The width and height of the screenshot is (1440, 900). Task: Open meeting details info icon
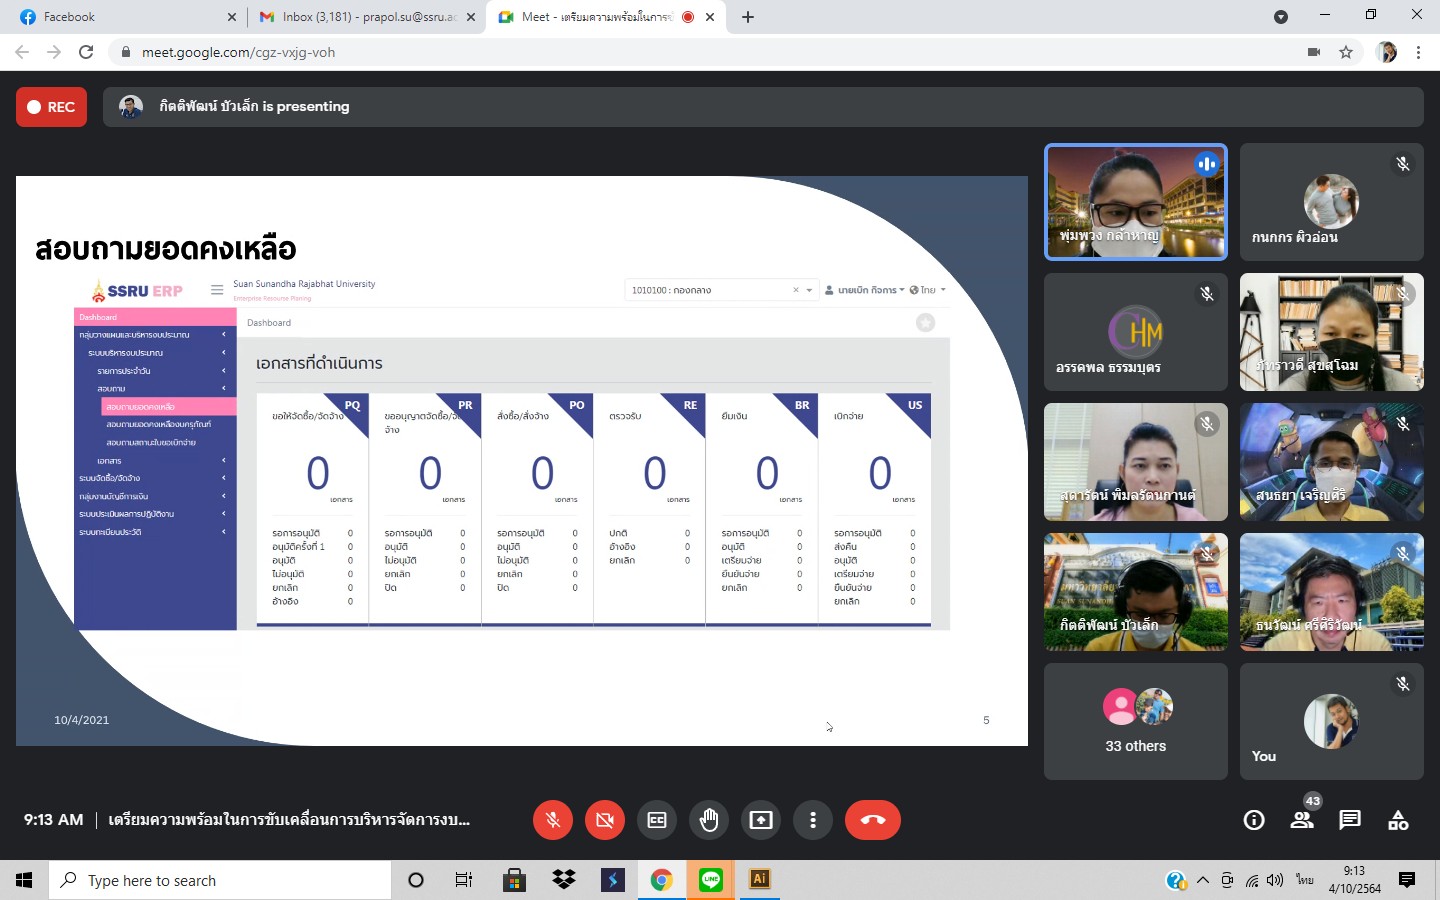1254,820
